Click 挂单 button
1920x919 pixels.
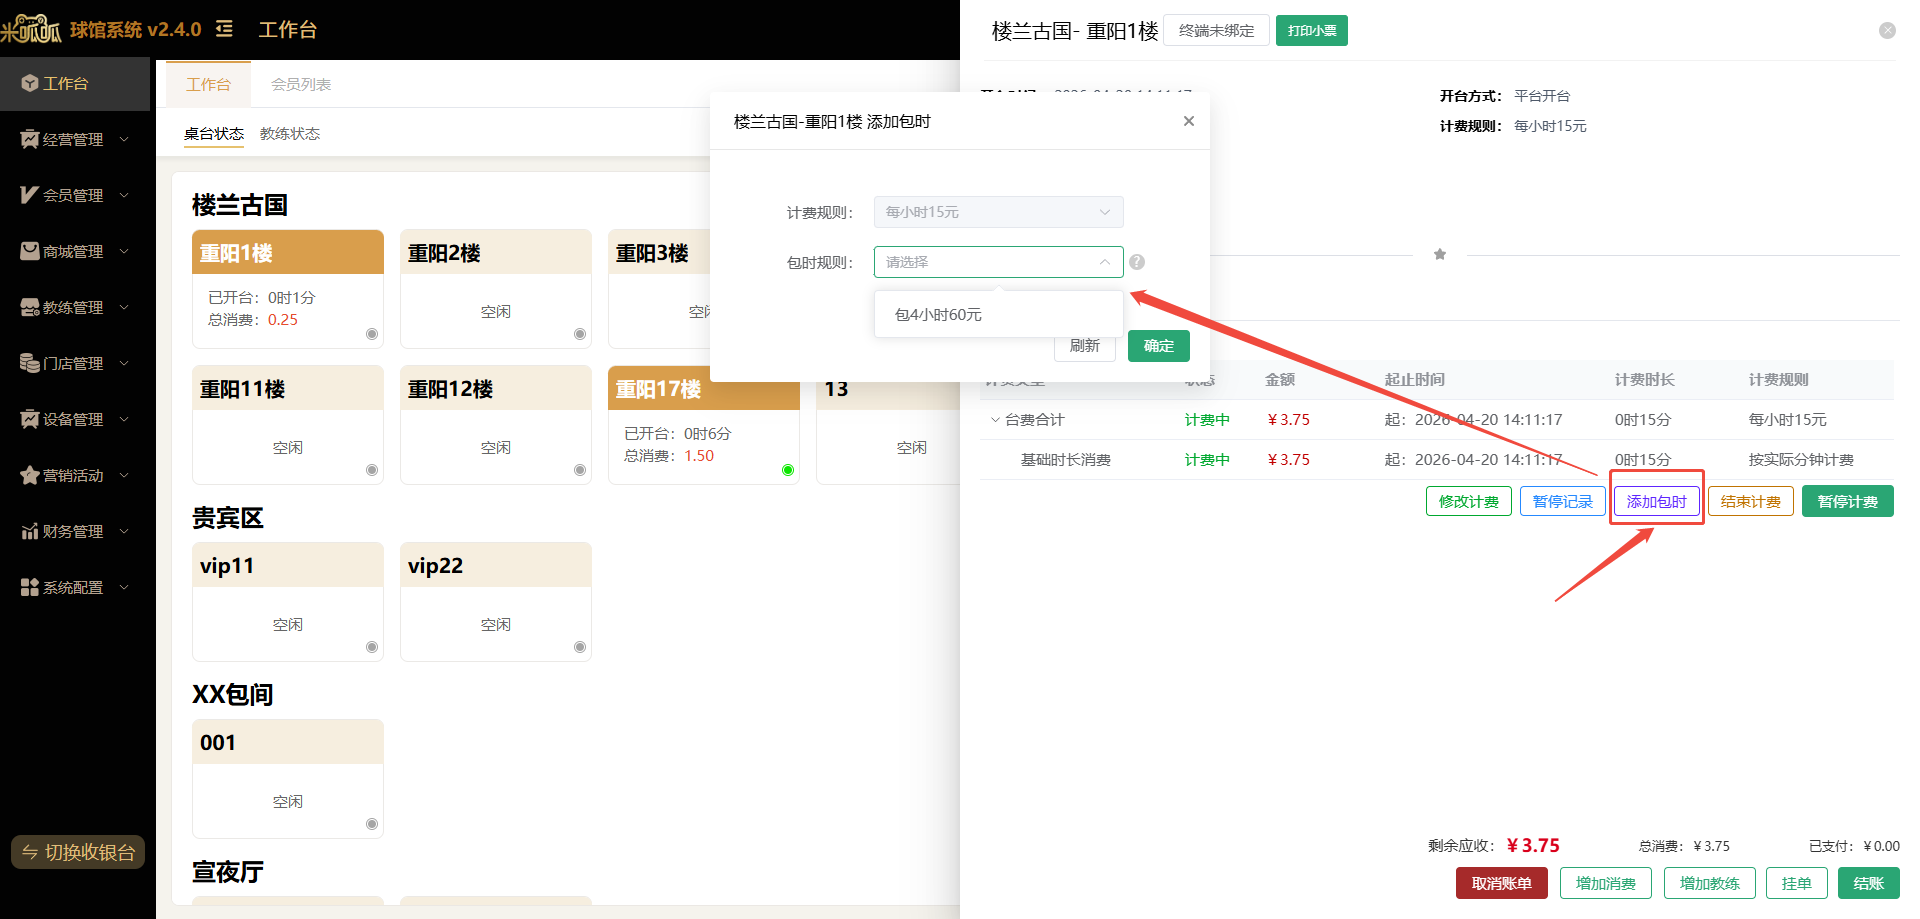1797,883
